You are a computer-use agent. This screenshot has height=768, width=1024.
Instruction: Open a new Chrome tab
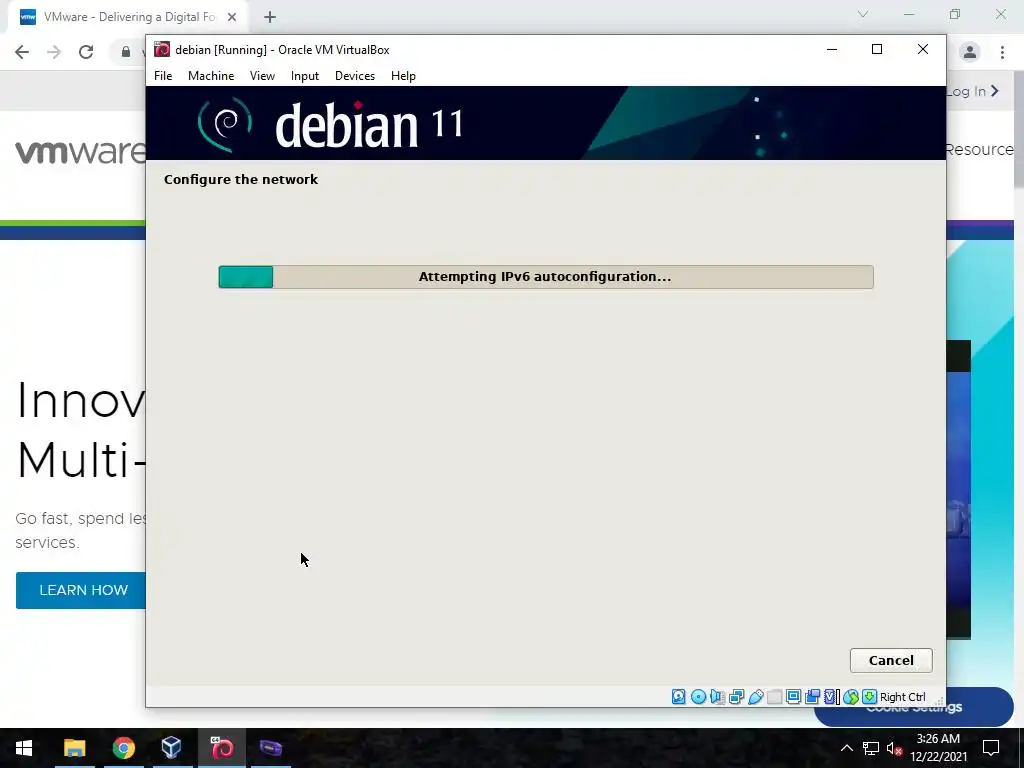(270, 17)
